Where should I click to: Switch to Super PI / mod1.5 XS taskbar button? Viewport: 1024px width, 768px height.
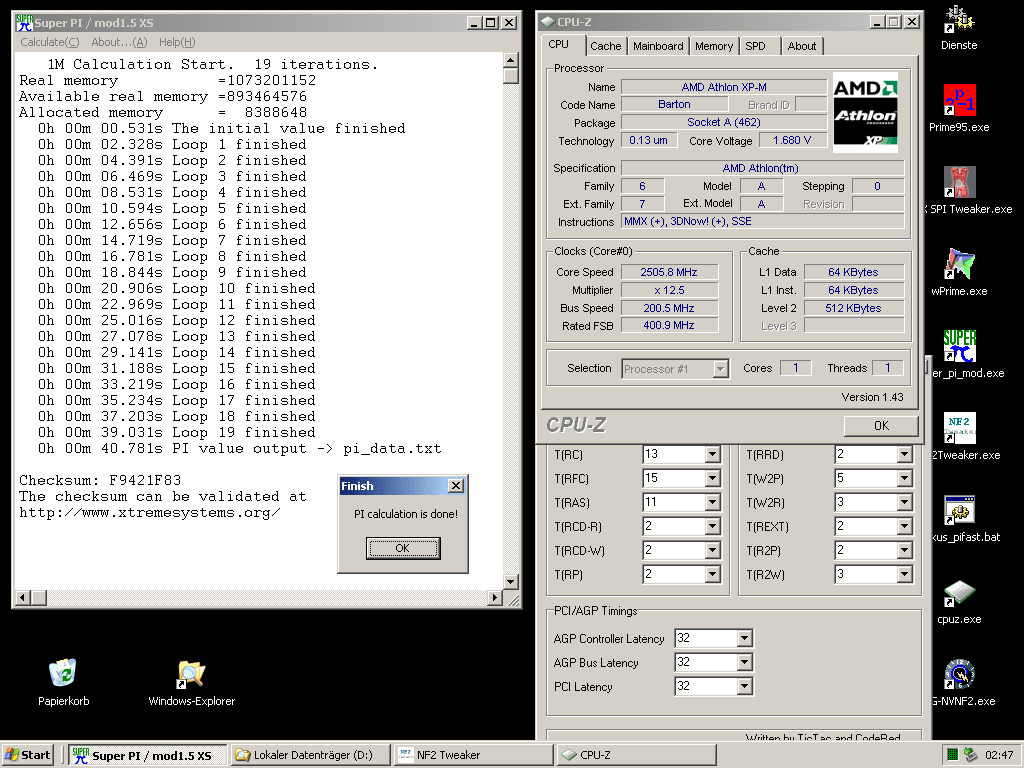coord(148,755)
